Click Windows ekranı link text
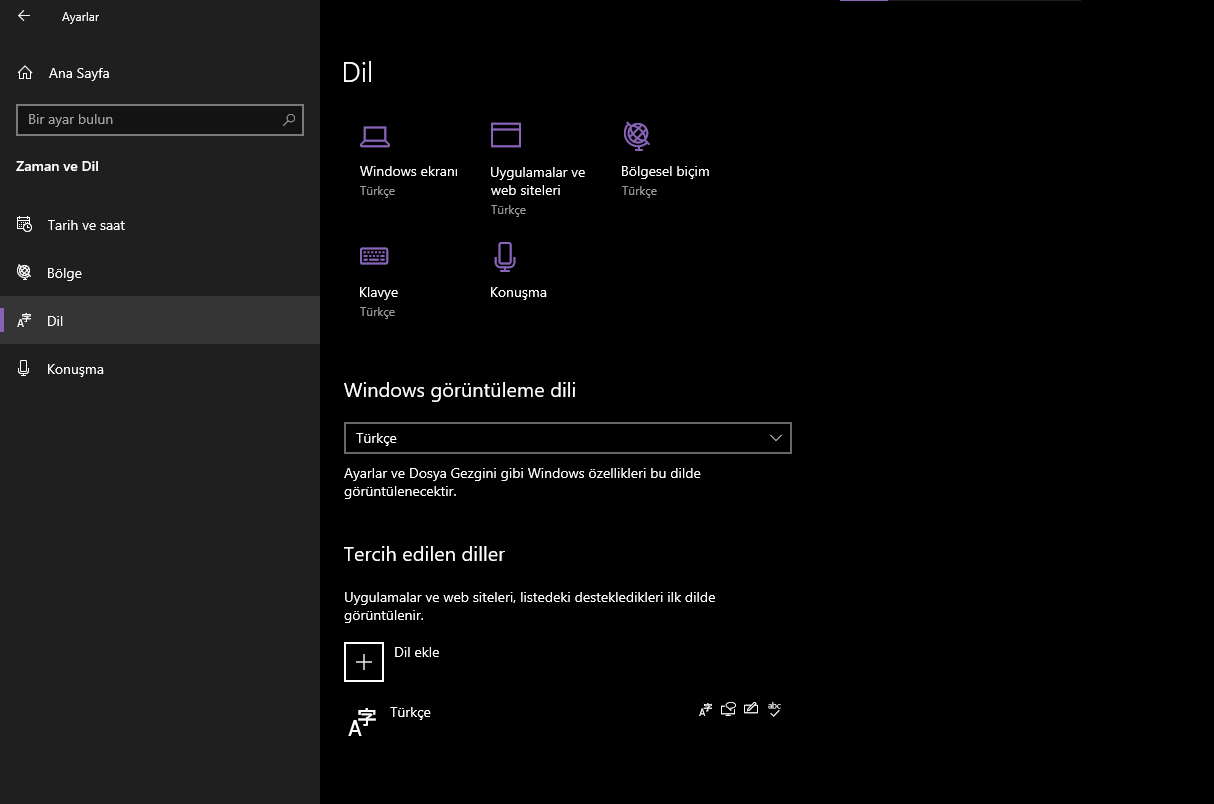 coord(409,171)
